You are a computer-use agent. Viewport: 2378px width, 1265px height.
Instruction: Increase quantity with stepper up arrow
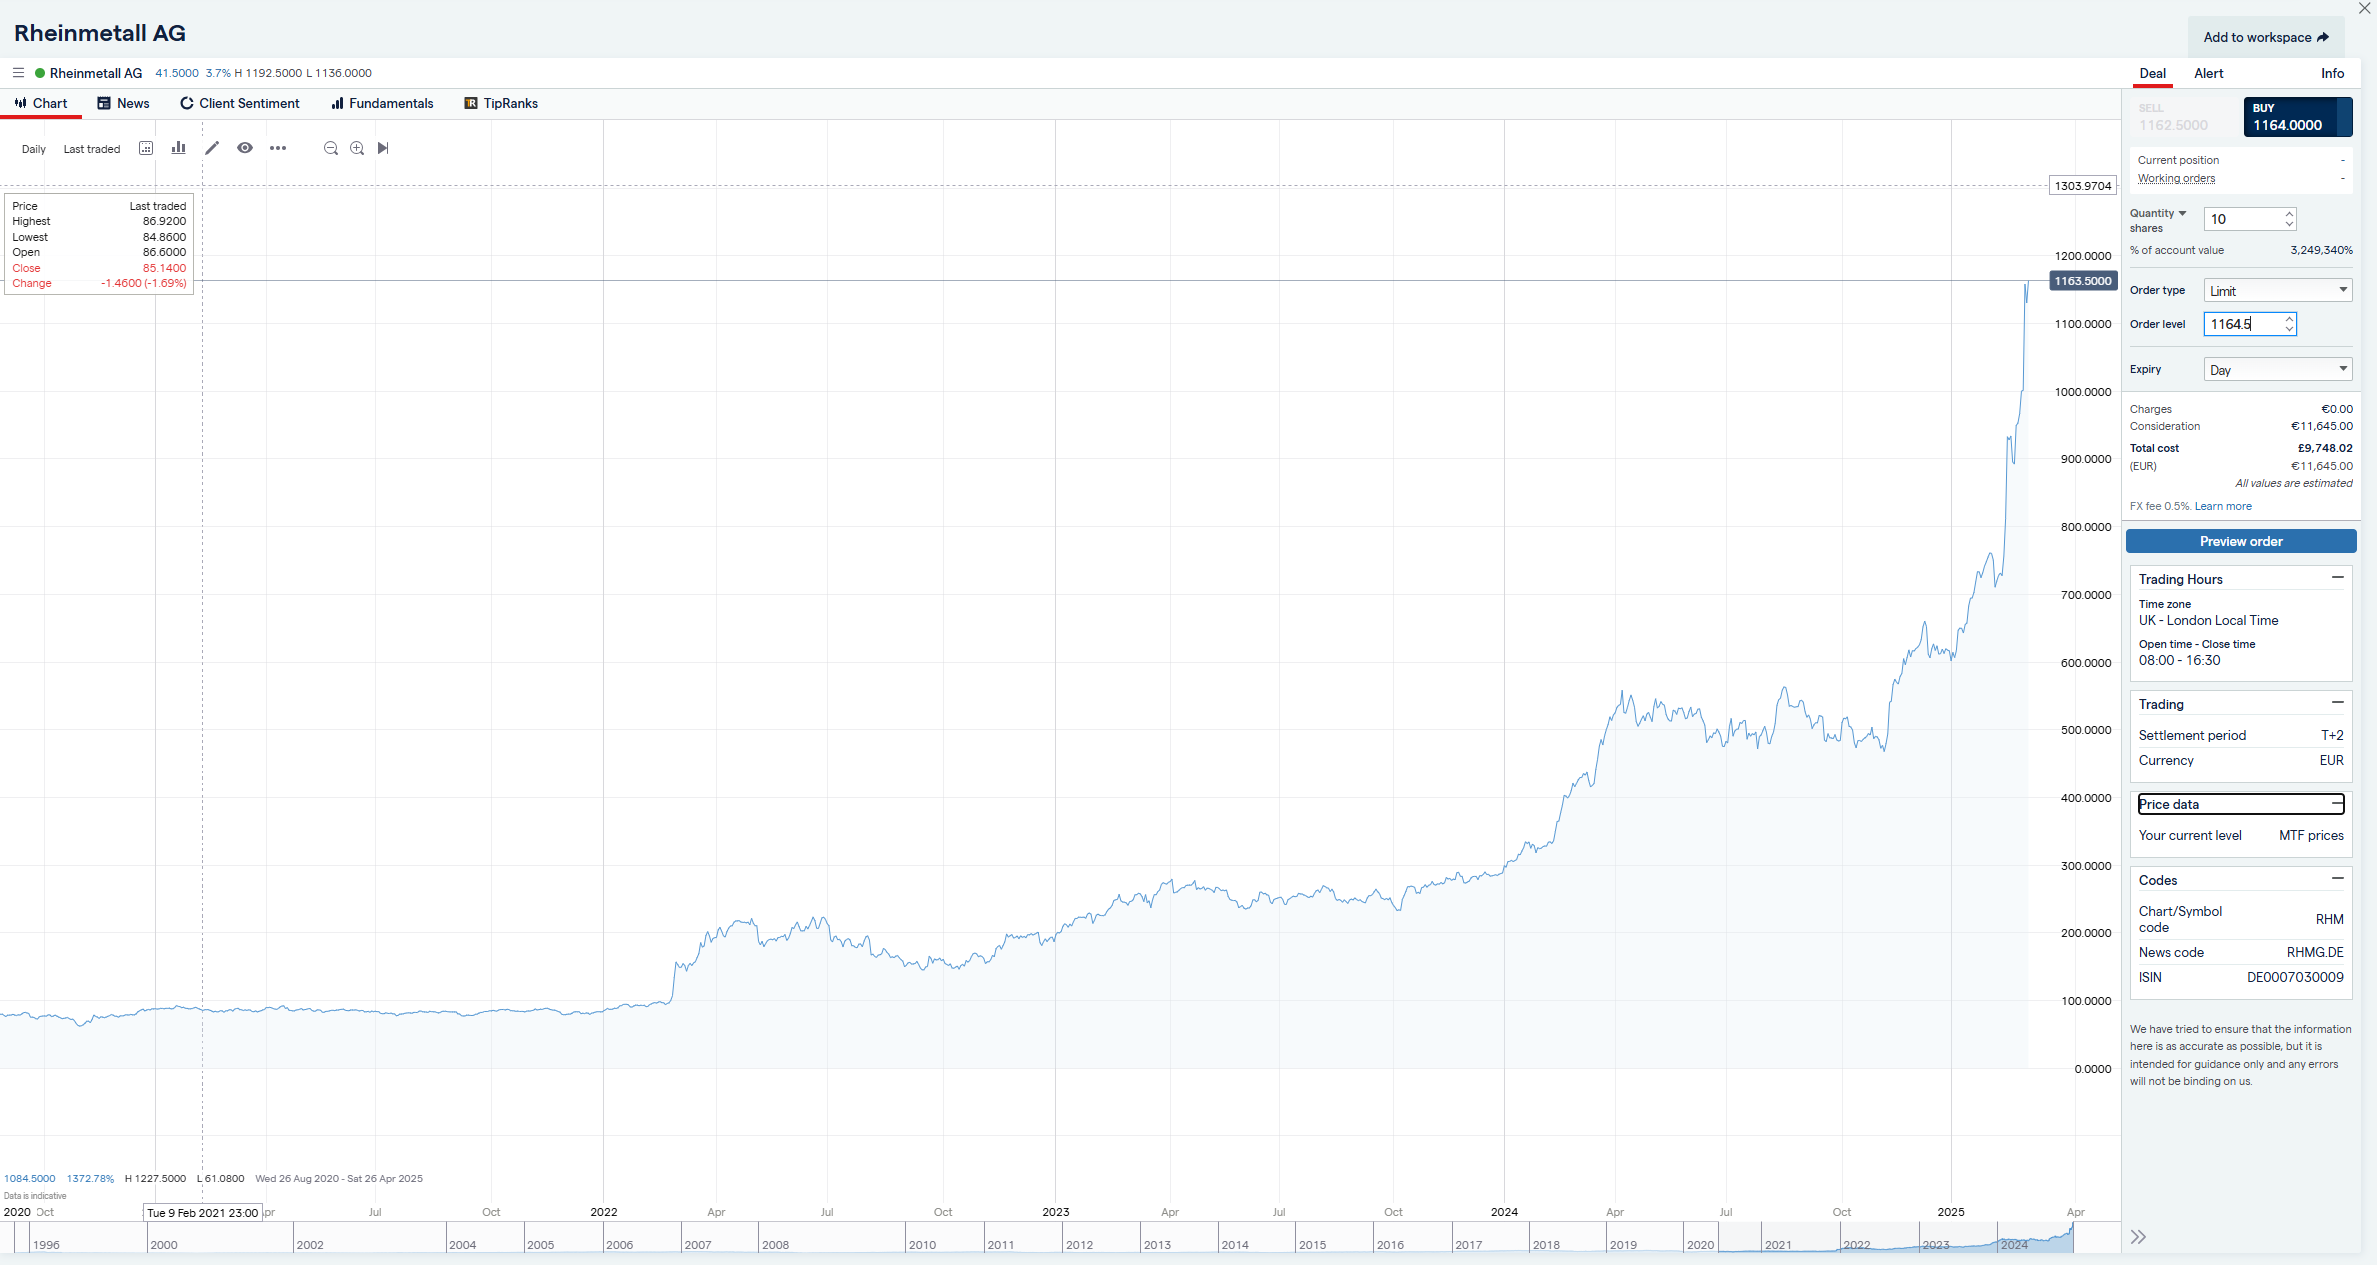coord(2289,214)
